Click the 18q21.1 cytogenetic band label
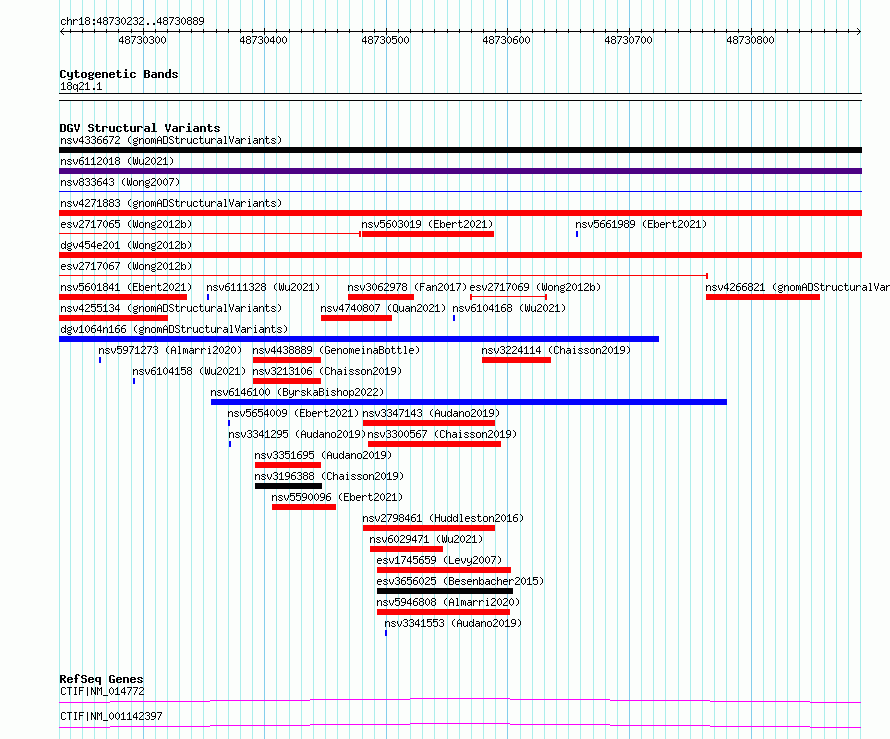 [x=81, y=86]
